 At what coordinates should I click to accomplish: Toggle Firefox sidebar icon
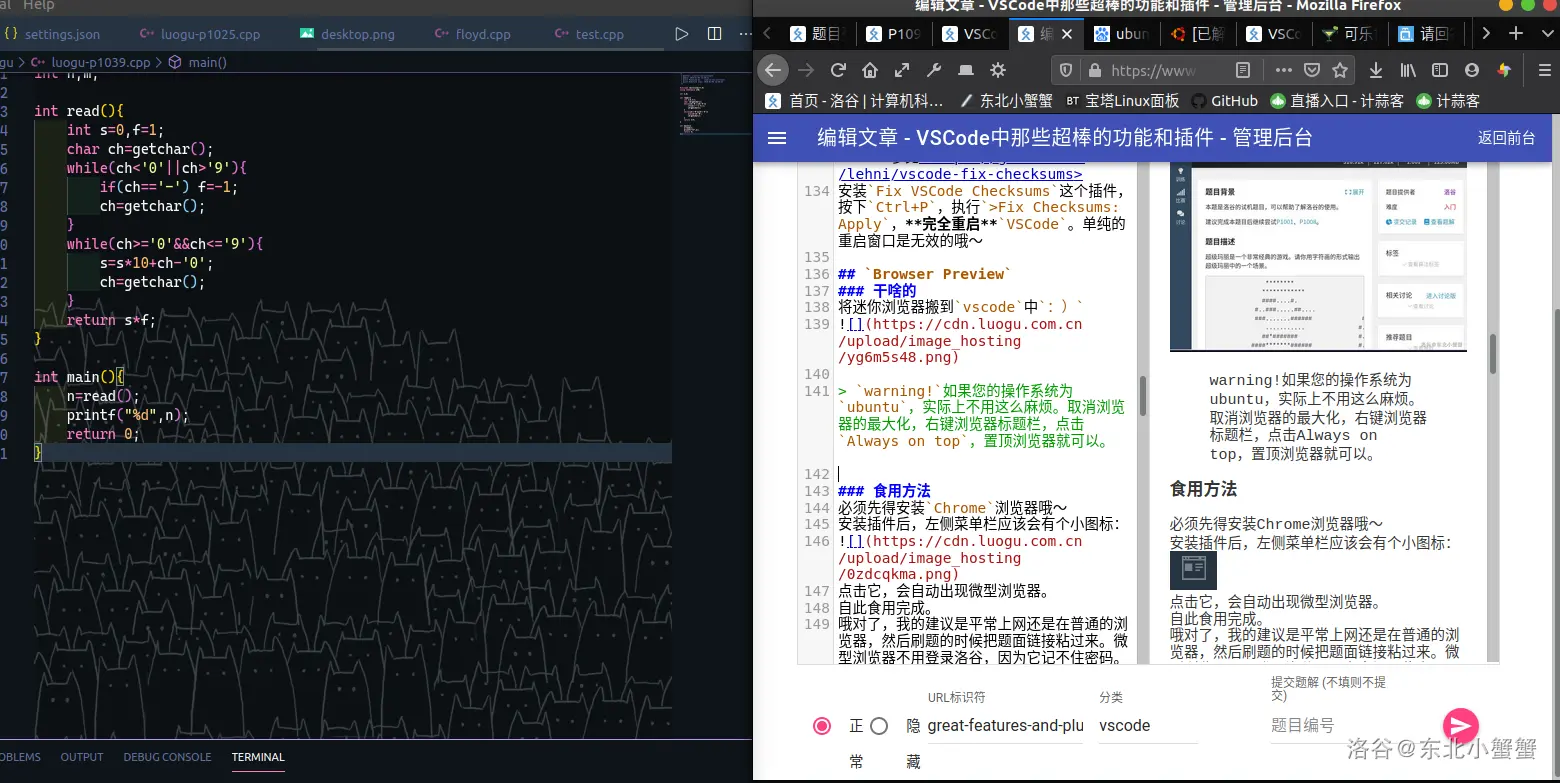pyautogui.click(x=1440, y=70)
